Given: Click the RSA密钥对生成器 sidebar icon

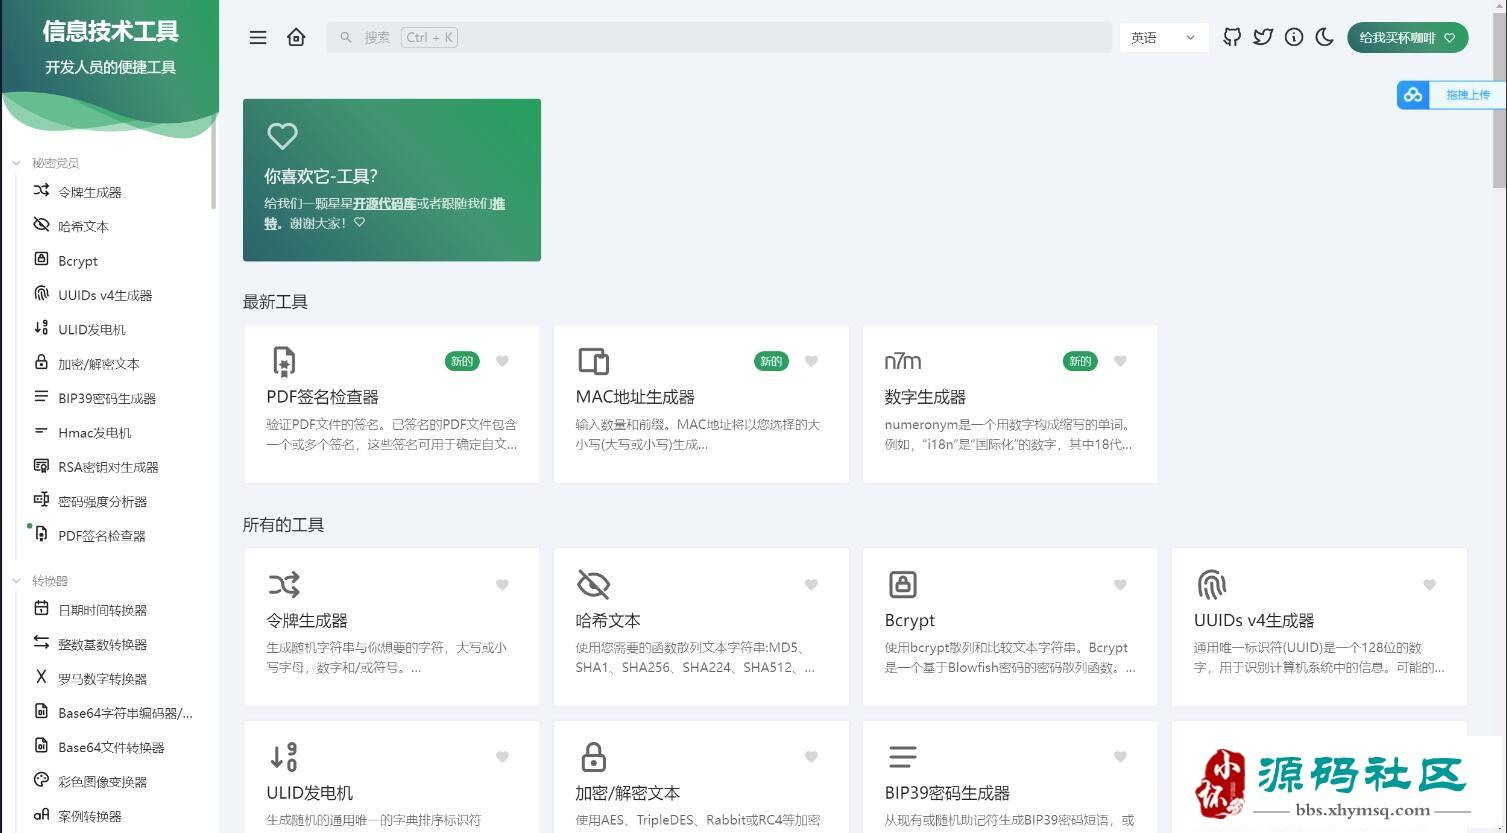Looking at the screenshot, I should 41,466.
